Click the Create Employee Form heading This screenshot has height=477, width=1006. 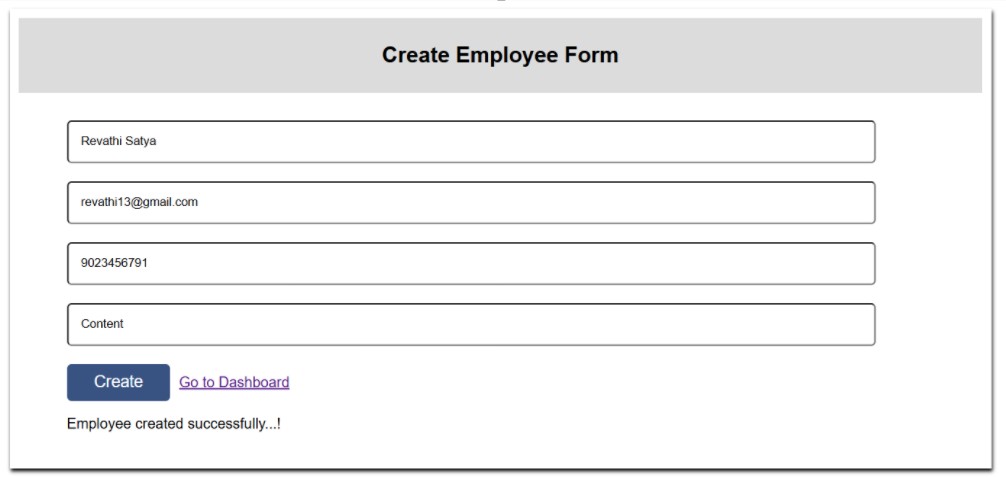[500, 55]
